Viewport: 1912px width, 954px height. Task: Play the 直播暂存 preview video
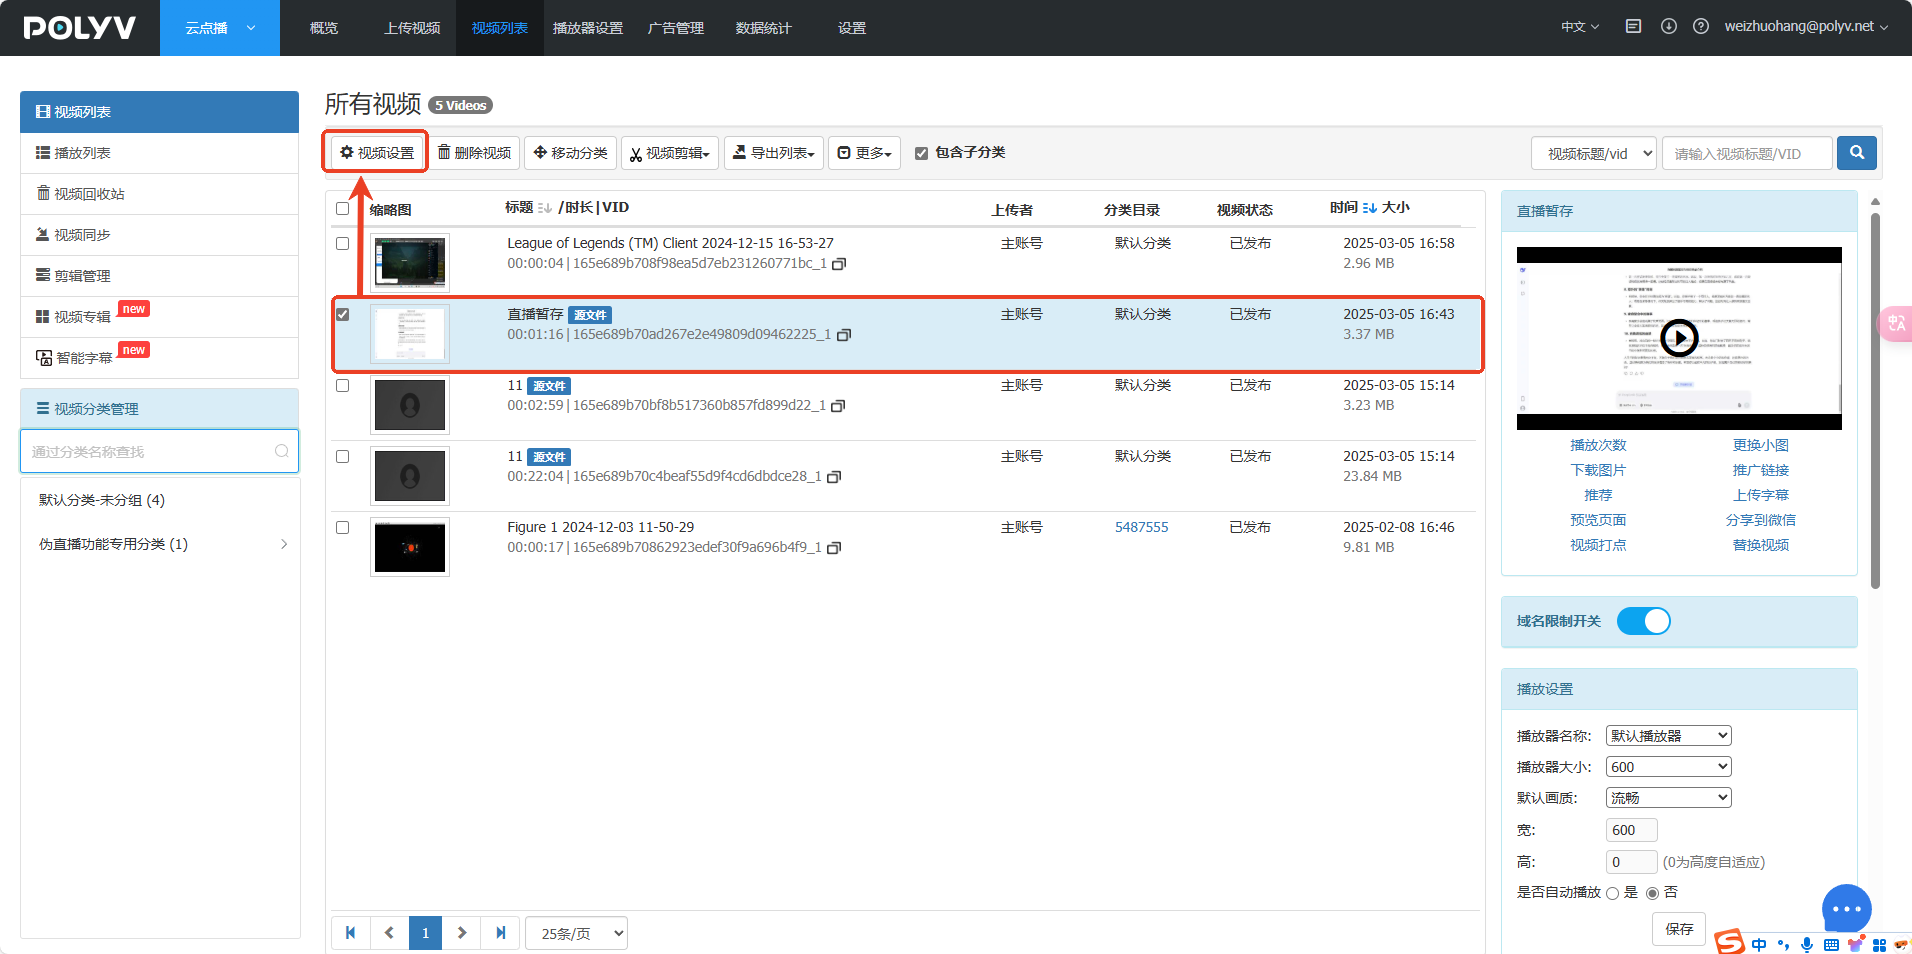tap(1679, 338)
